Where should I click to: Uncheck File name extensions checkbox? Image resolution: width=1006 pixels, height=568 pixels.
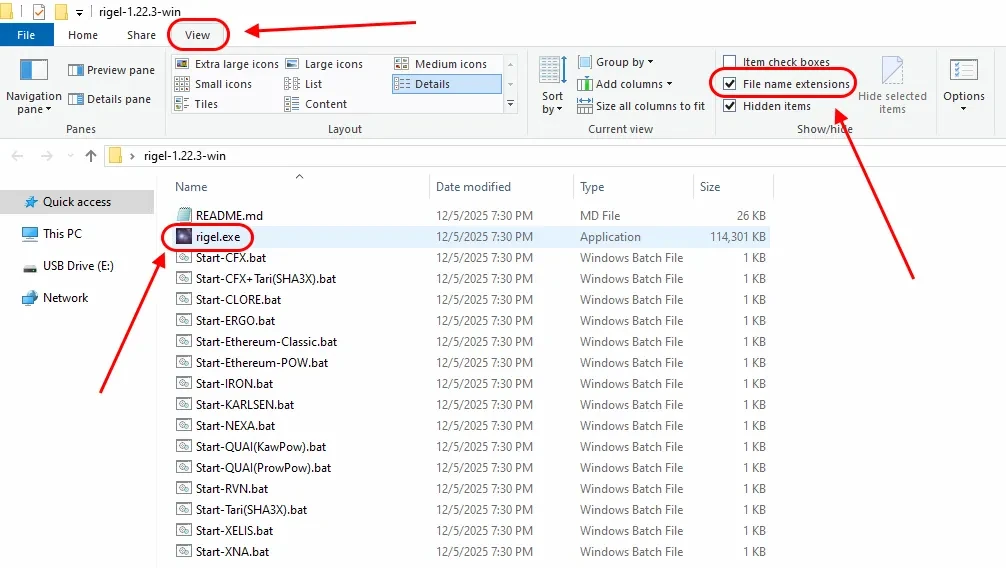pyautogui.click(x=730, y=84)
